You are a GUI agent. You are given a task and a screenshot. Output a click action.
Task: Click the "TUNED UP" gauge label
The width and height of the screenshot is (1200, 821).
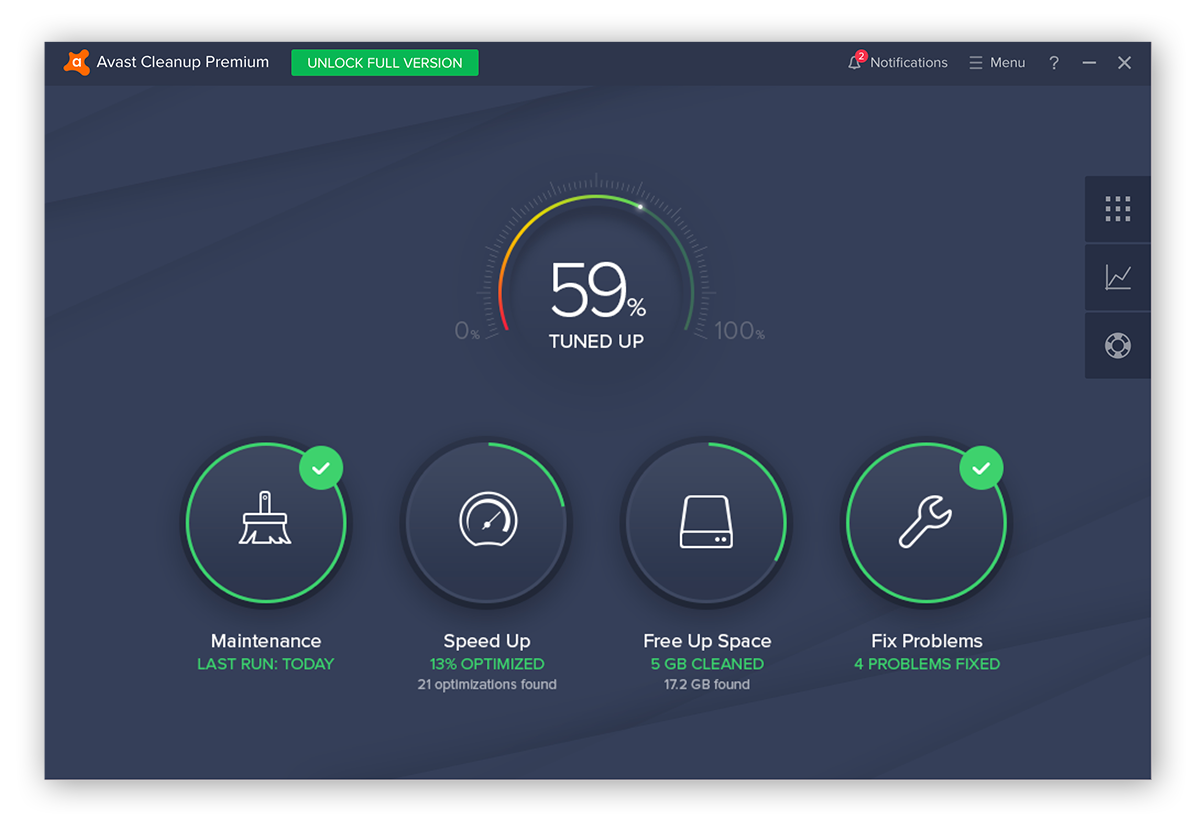coord(597,341)
